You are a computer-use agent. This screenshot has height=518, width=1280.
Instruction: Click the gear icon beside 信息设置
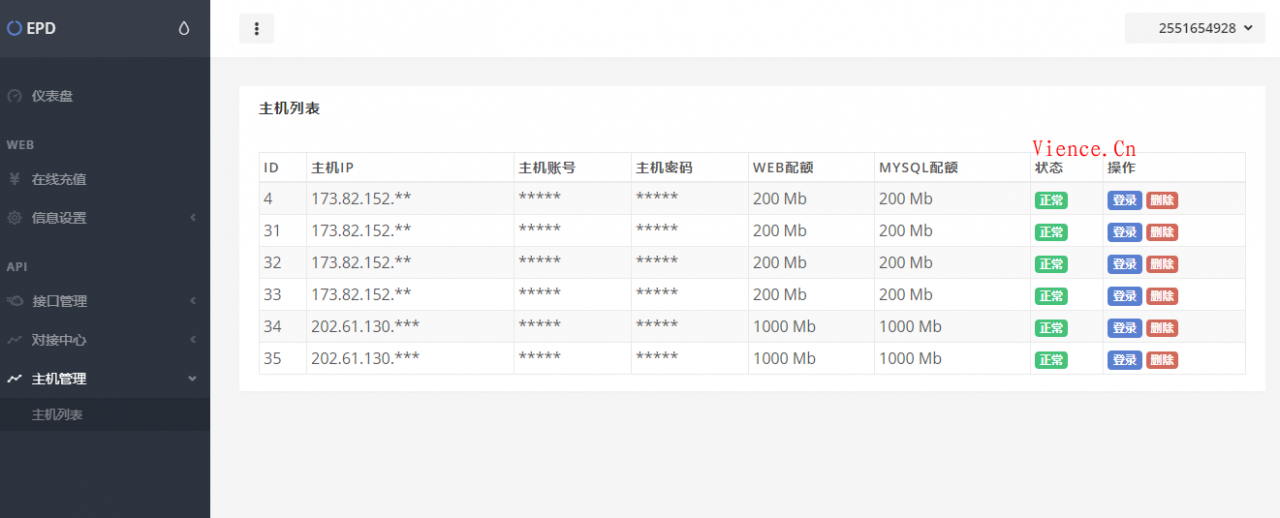click(x=14, y=218)
